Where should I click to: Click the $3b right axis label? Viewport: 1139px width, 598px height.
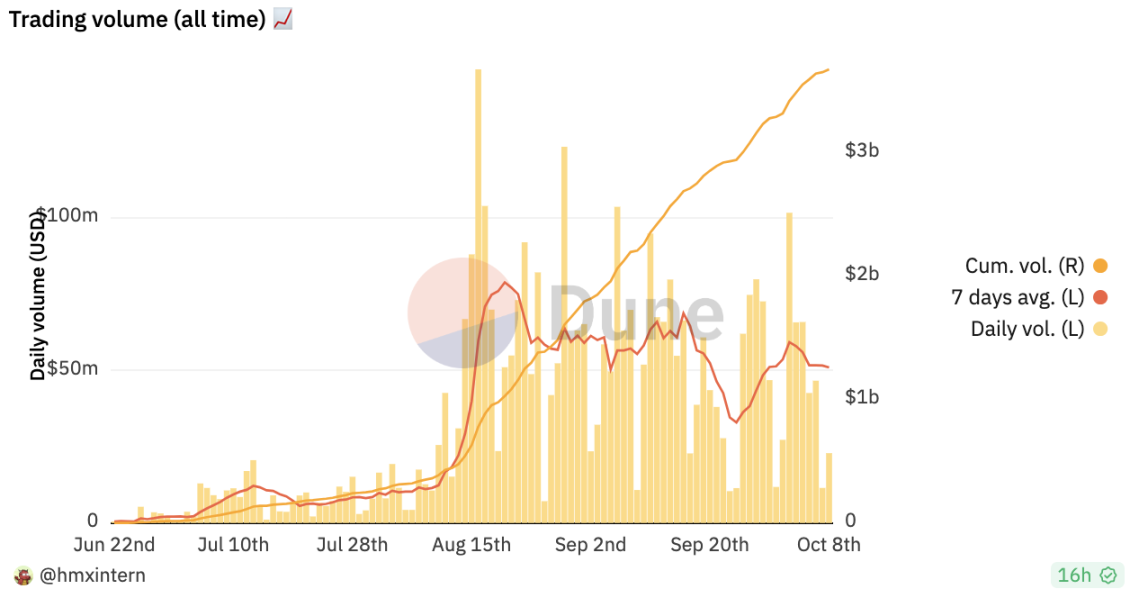click(x=862, y=151)
